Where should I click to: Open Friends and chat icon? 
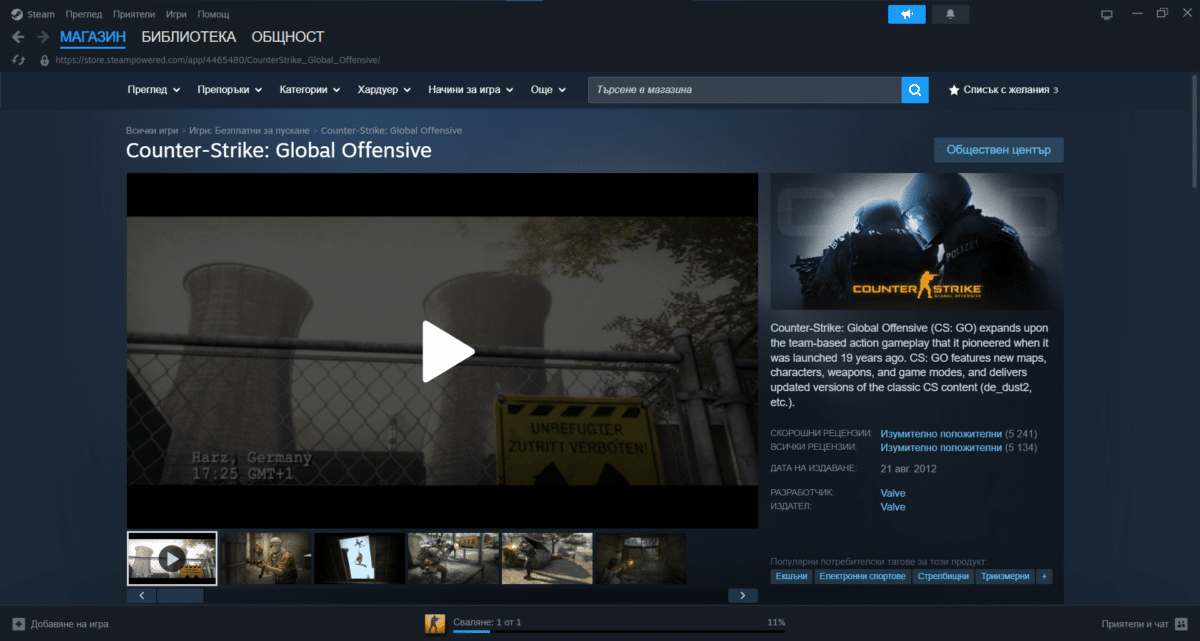click(x=1179, y=624)
